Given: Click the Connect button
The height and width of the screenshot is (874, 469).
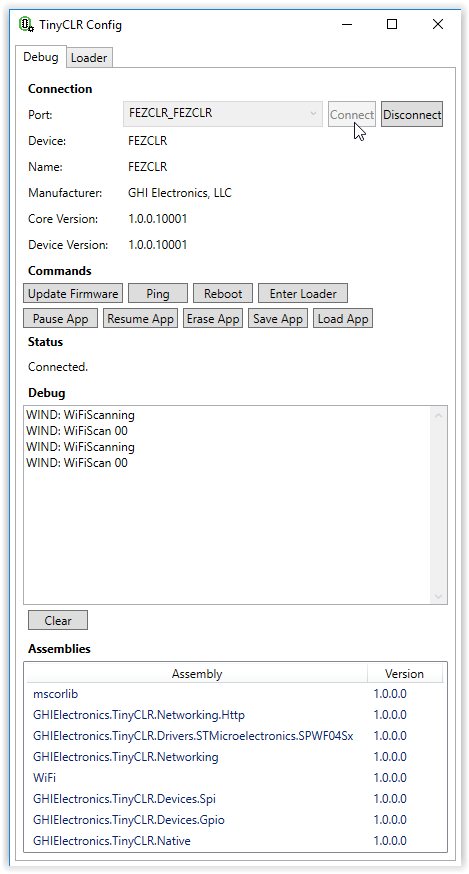Looking at the screenshot, I should tap(352, 114).
